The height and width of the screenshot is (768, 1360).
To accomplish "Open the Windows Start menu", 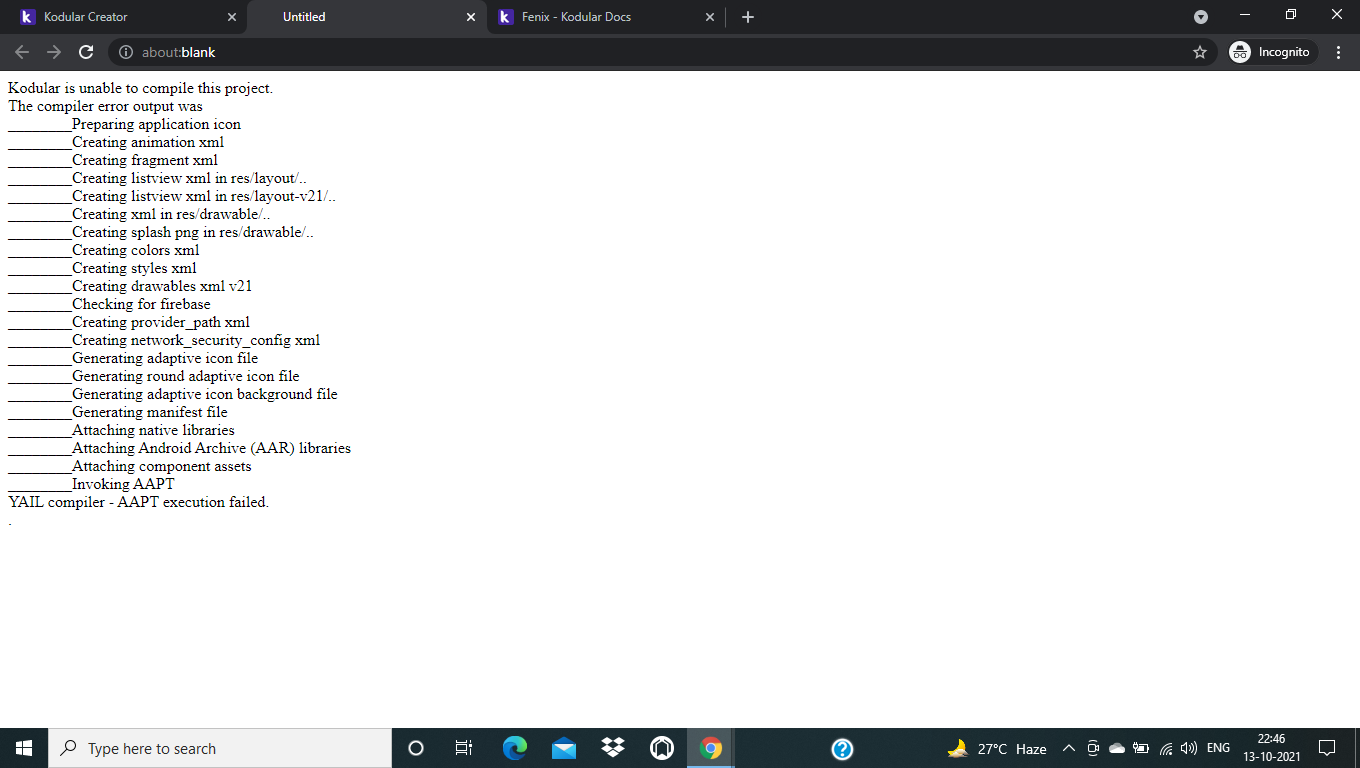I will [24, 748].
